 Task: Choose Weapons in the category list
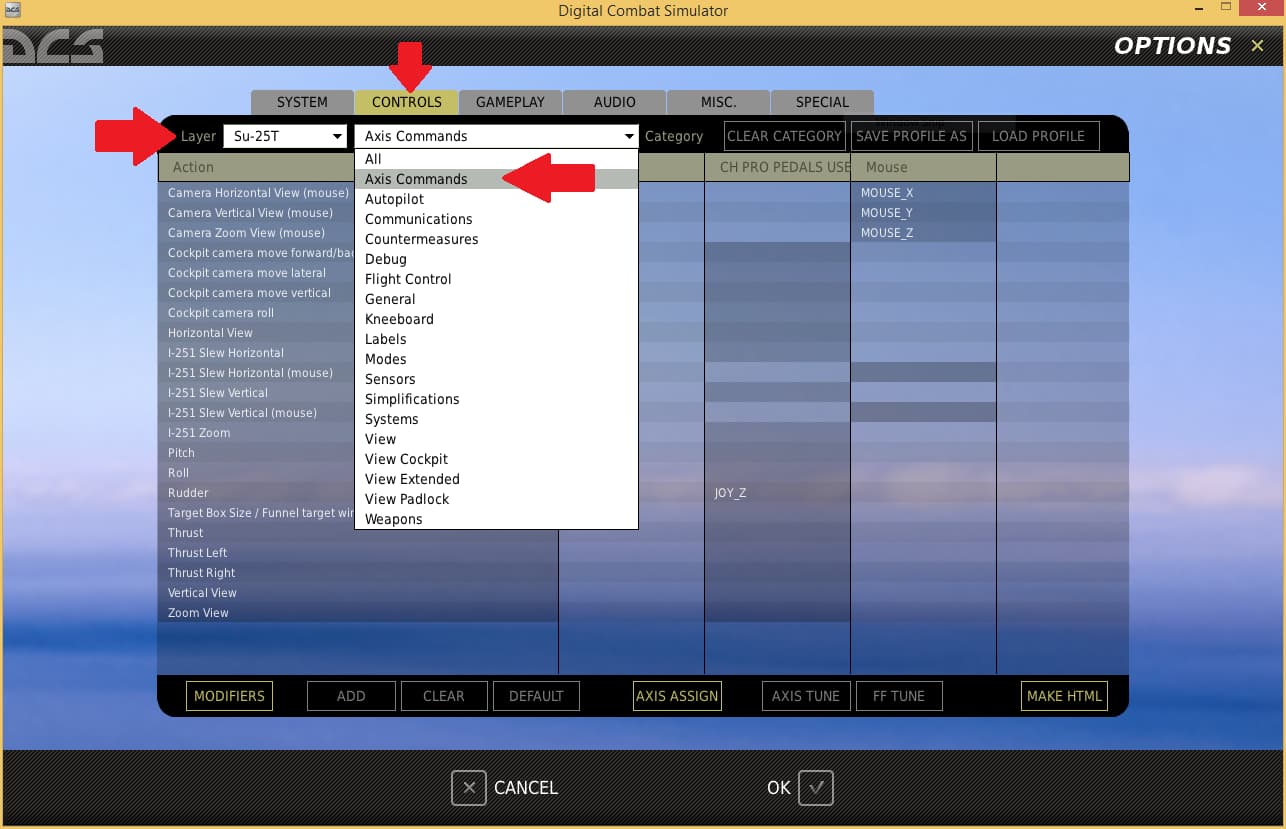click(x=393, y=519)
